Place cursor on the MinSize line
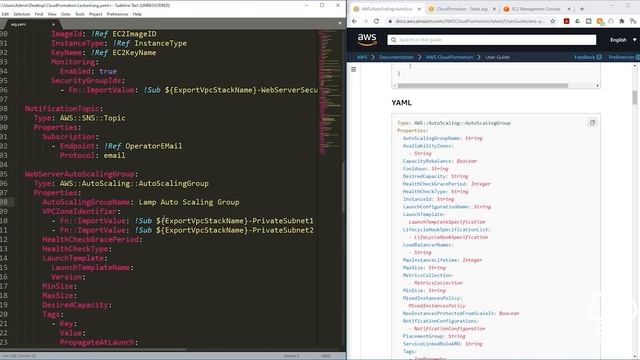Screen dimensions: 640x360 tap(60, 286)
